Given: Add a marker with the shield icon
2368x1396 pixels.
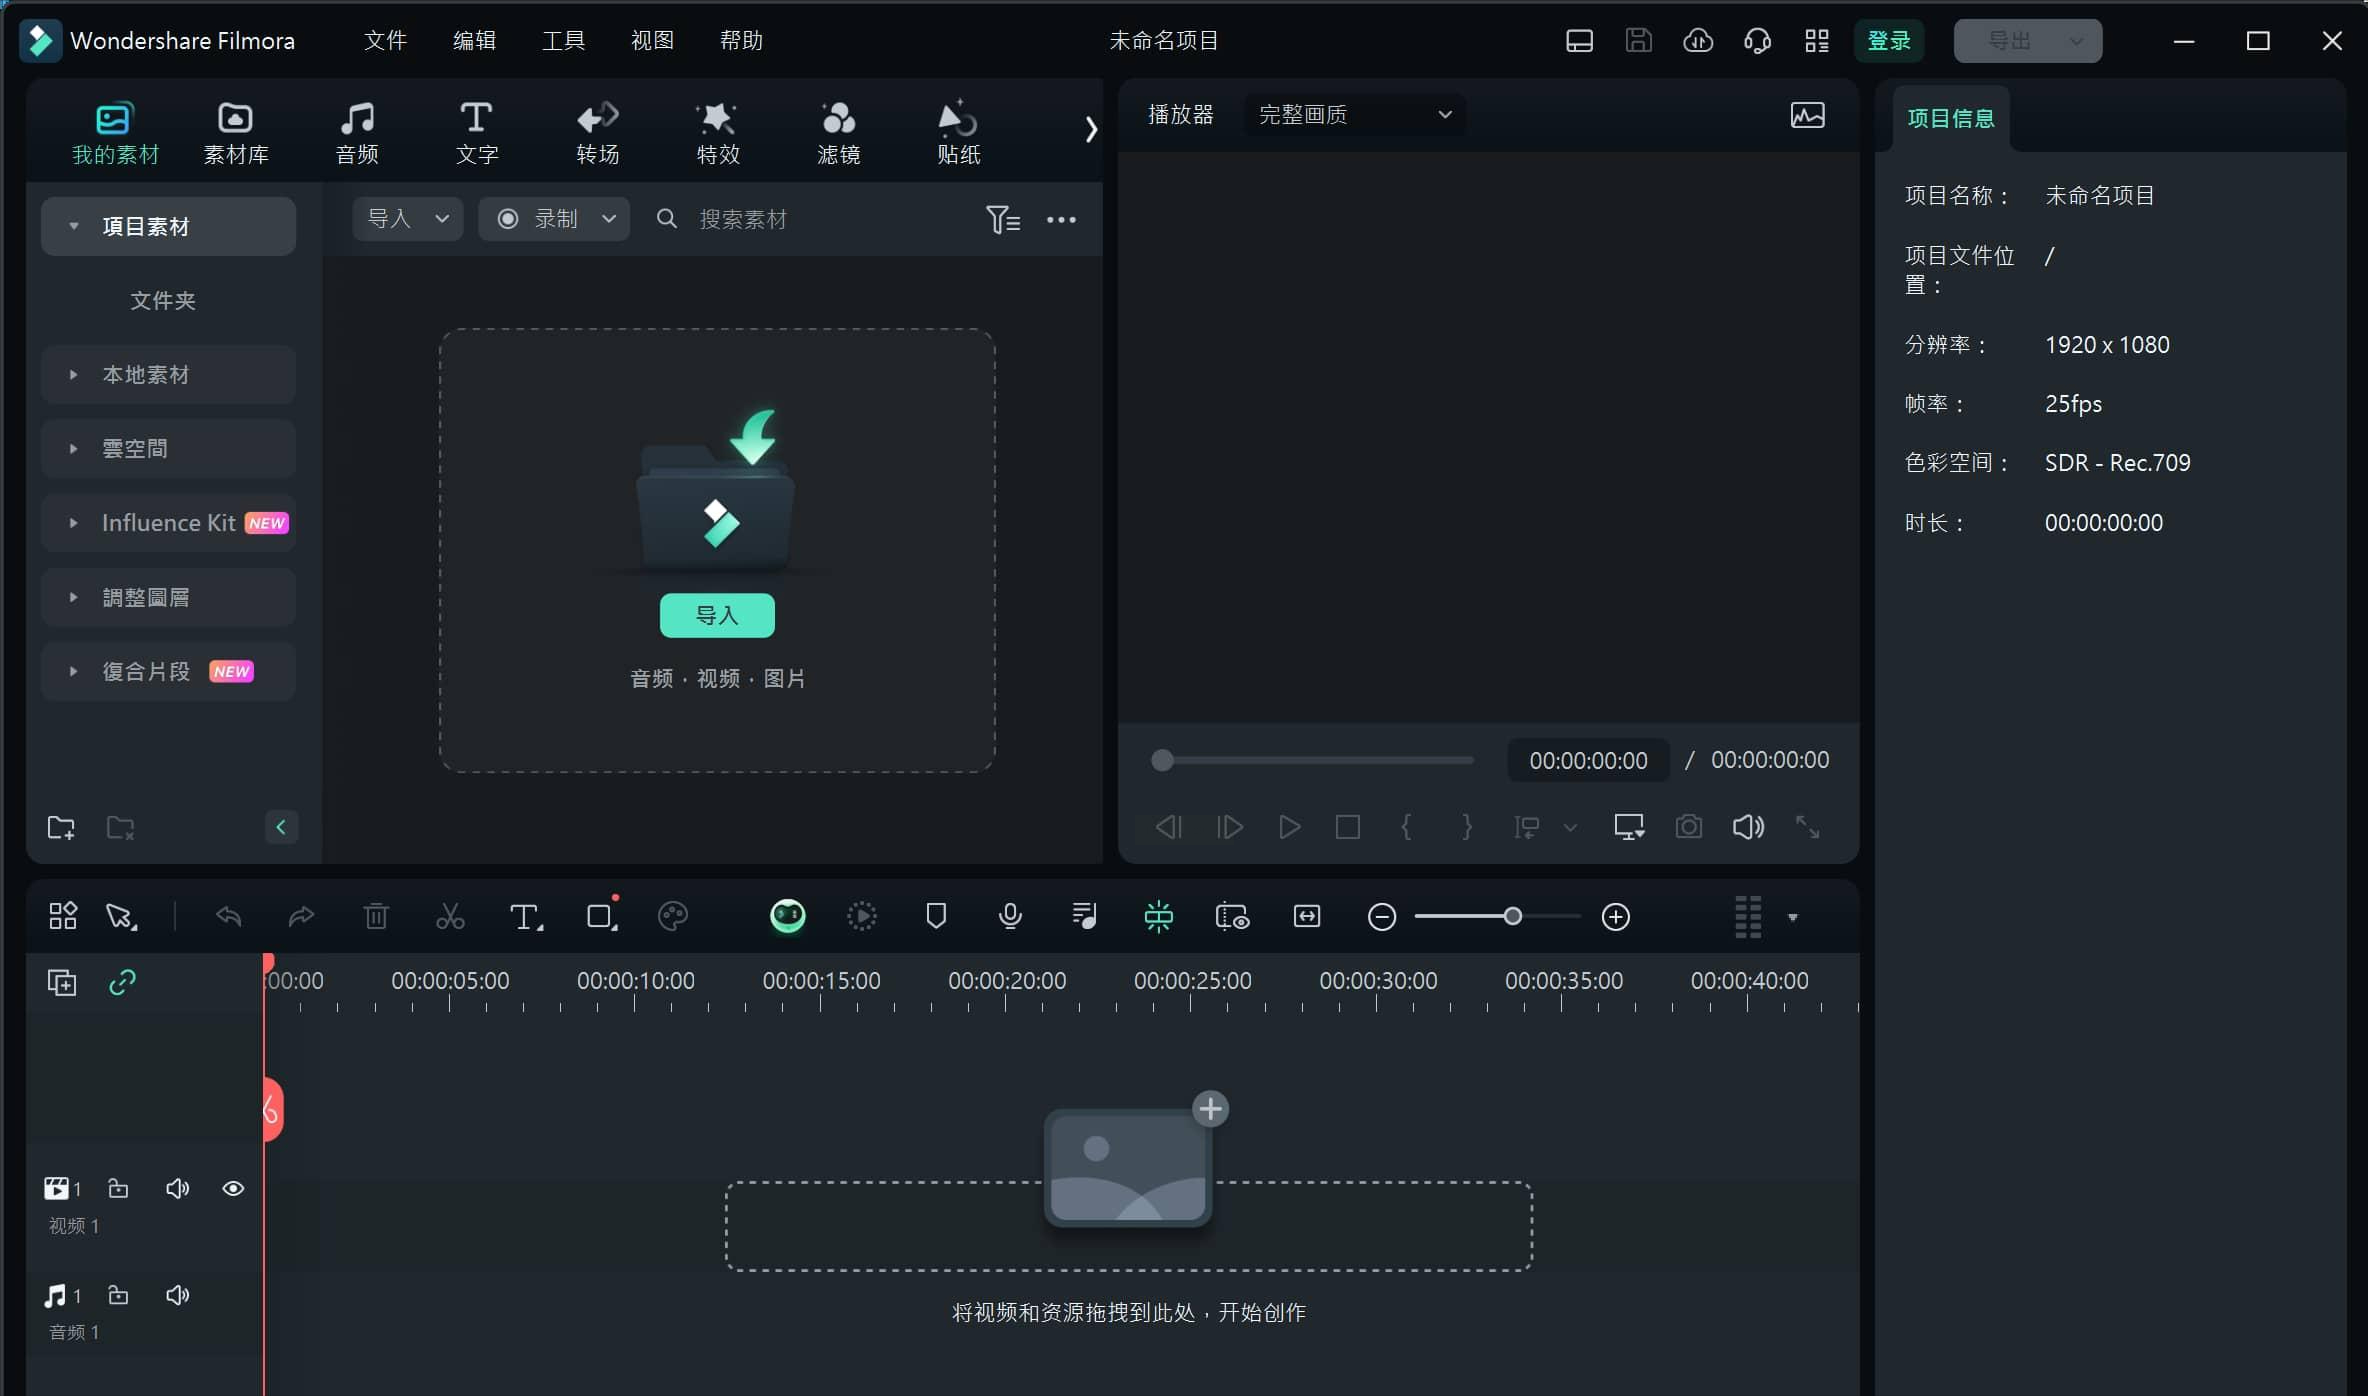Looking at the screenshot, I should [936, 917].
